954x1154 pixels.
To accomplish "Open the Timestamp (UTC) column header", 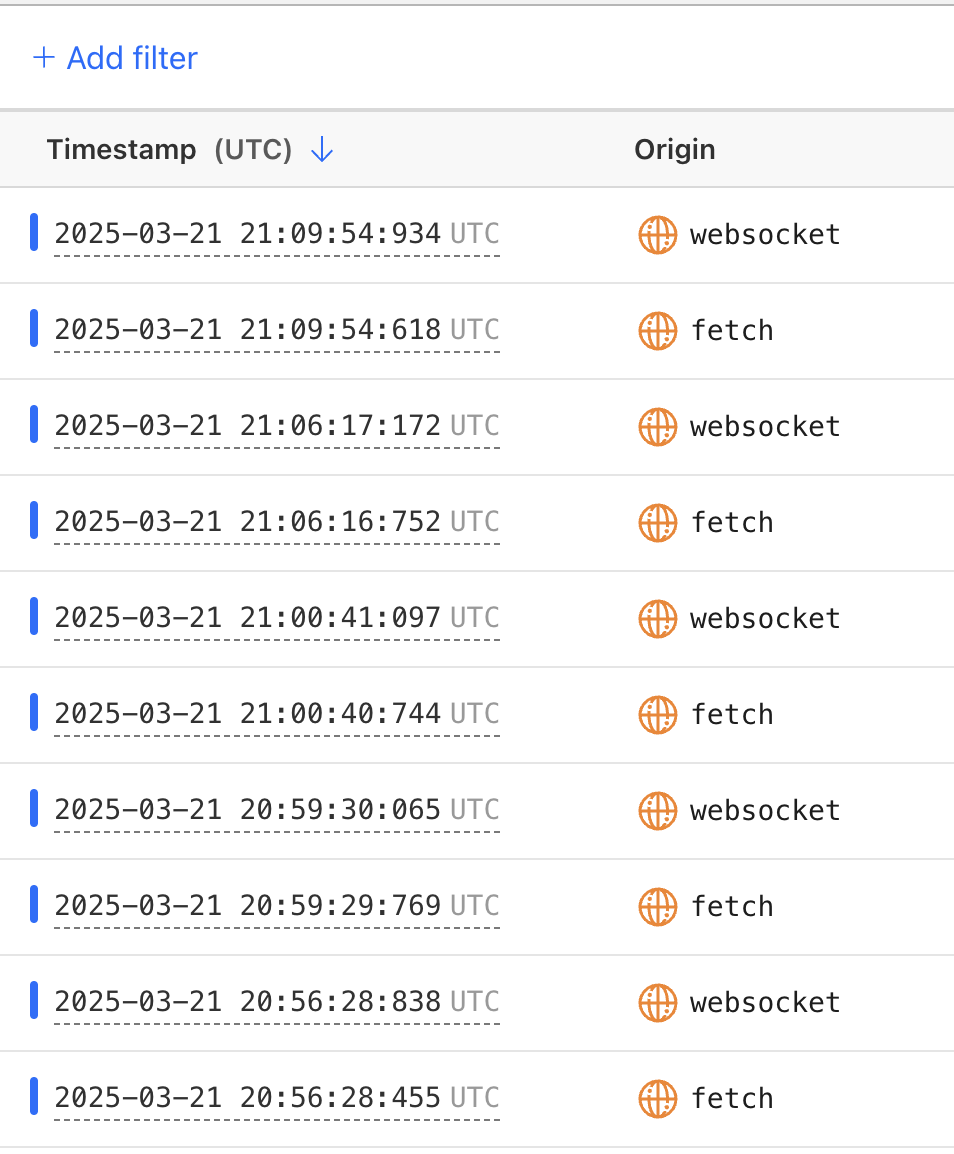I will click(x=170, y=149).
